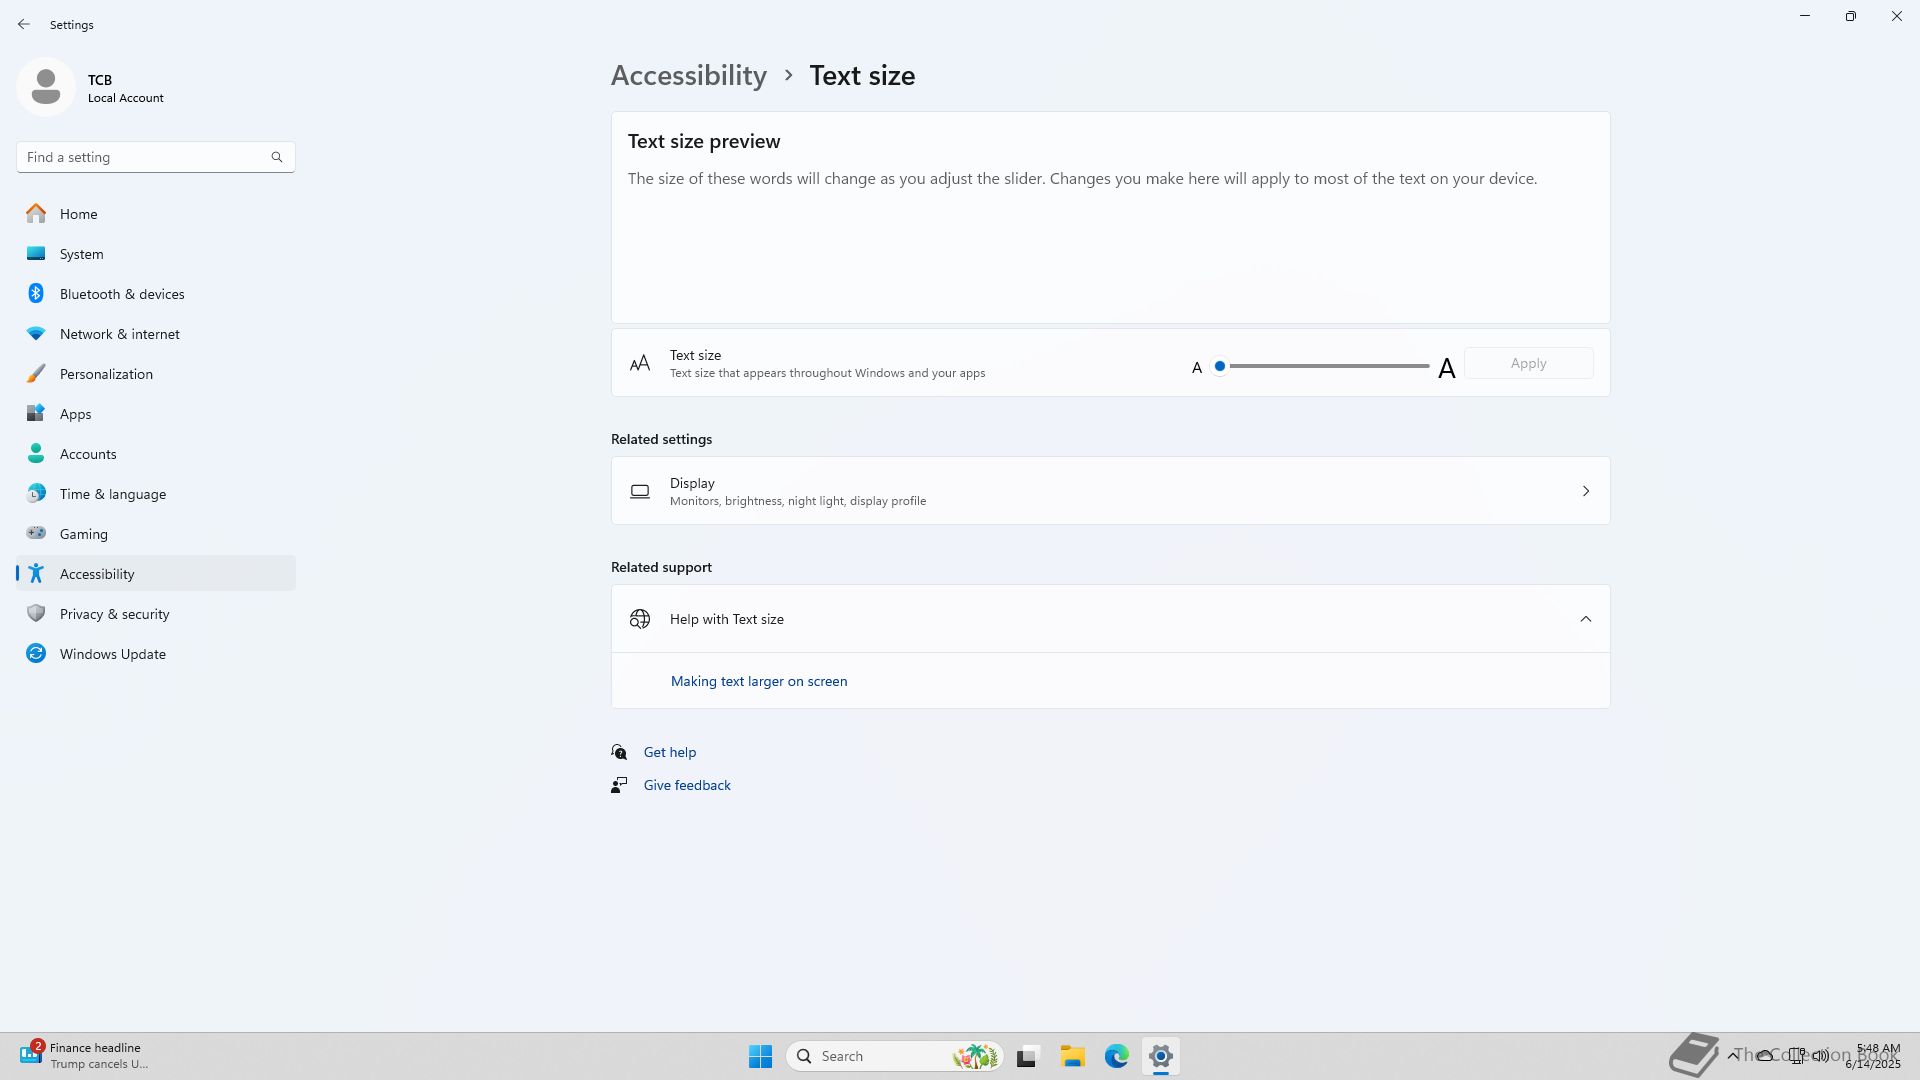Show hidden icons in system tray
Viewport: 1920px width, 1080px height.
1733,1055
